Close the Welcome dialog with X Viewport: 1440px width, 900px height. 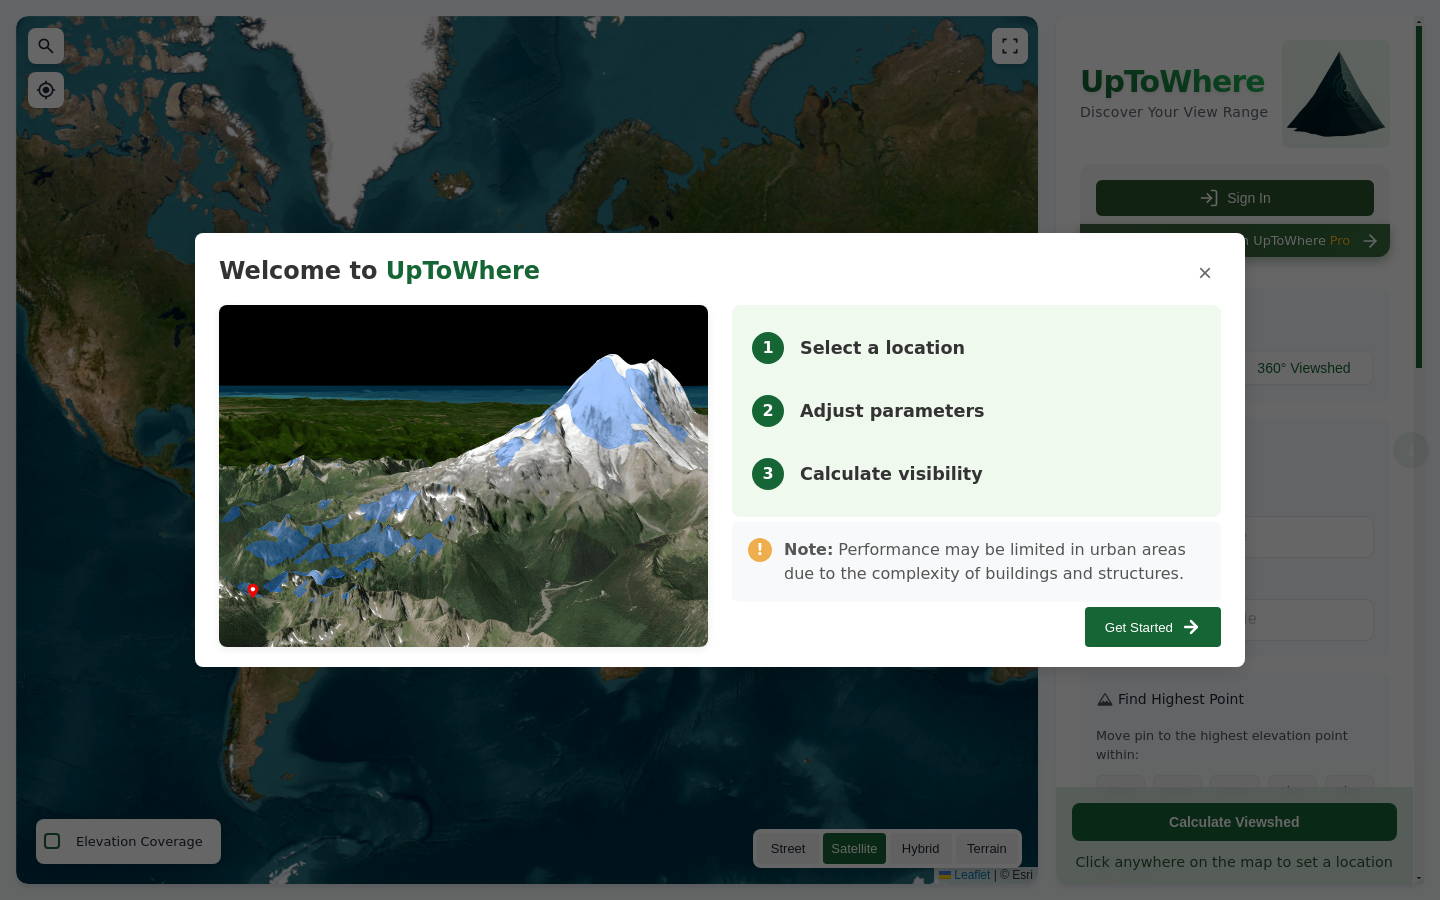coord(1205,273)
